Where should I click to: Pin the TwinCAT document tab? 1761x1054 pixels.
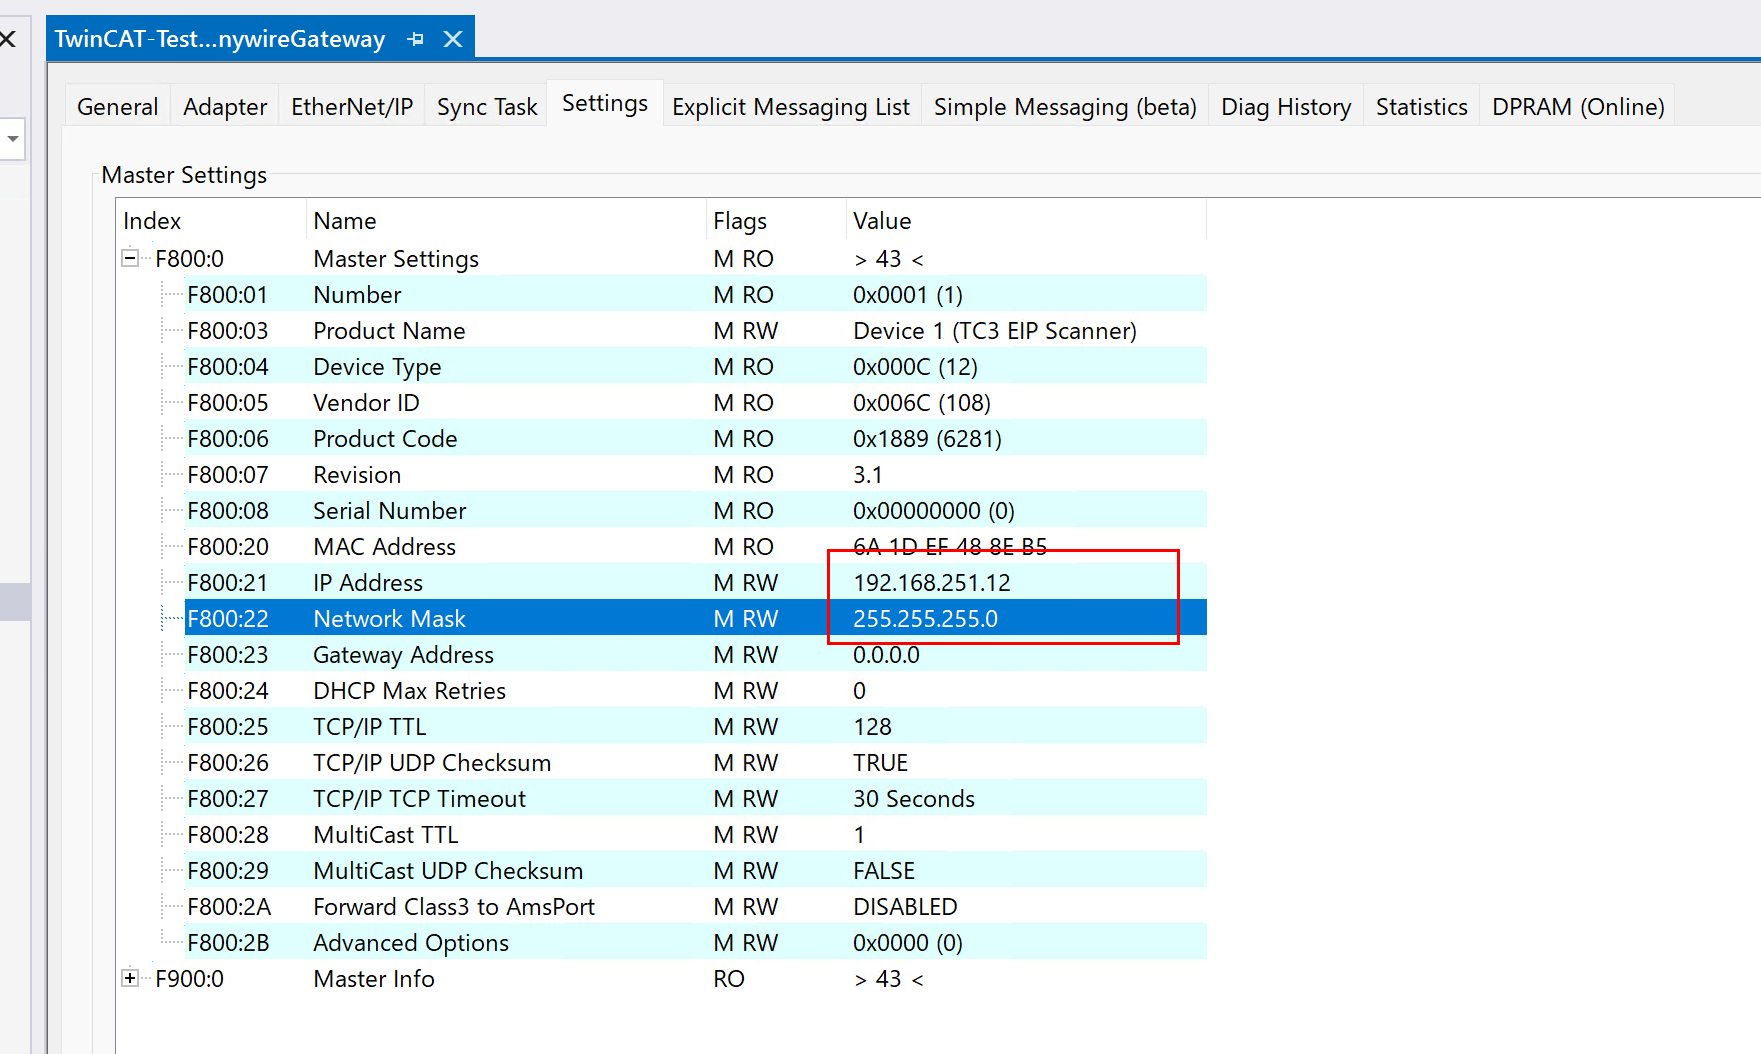point(416,39)
